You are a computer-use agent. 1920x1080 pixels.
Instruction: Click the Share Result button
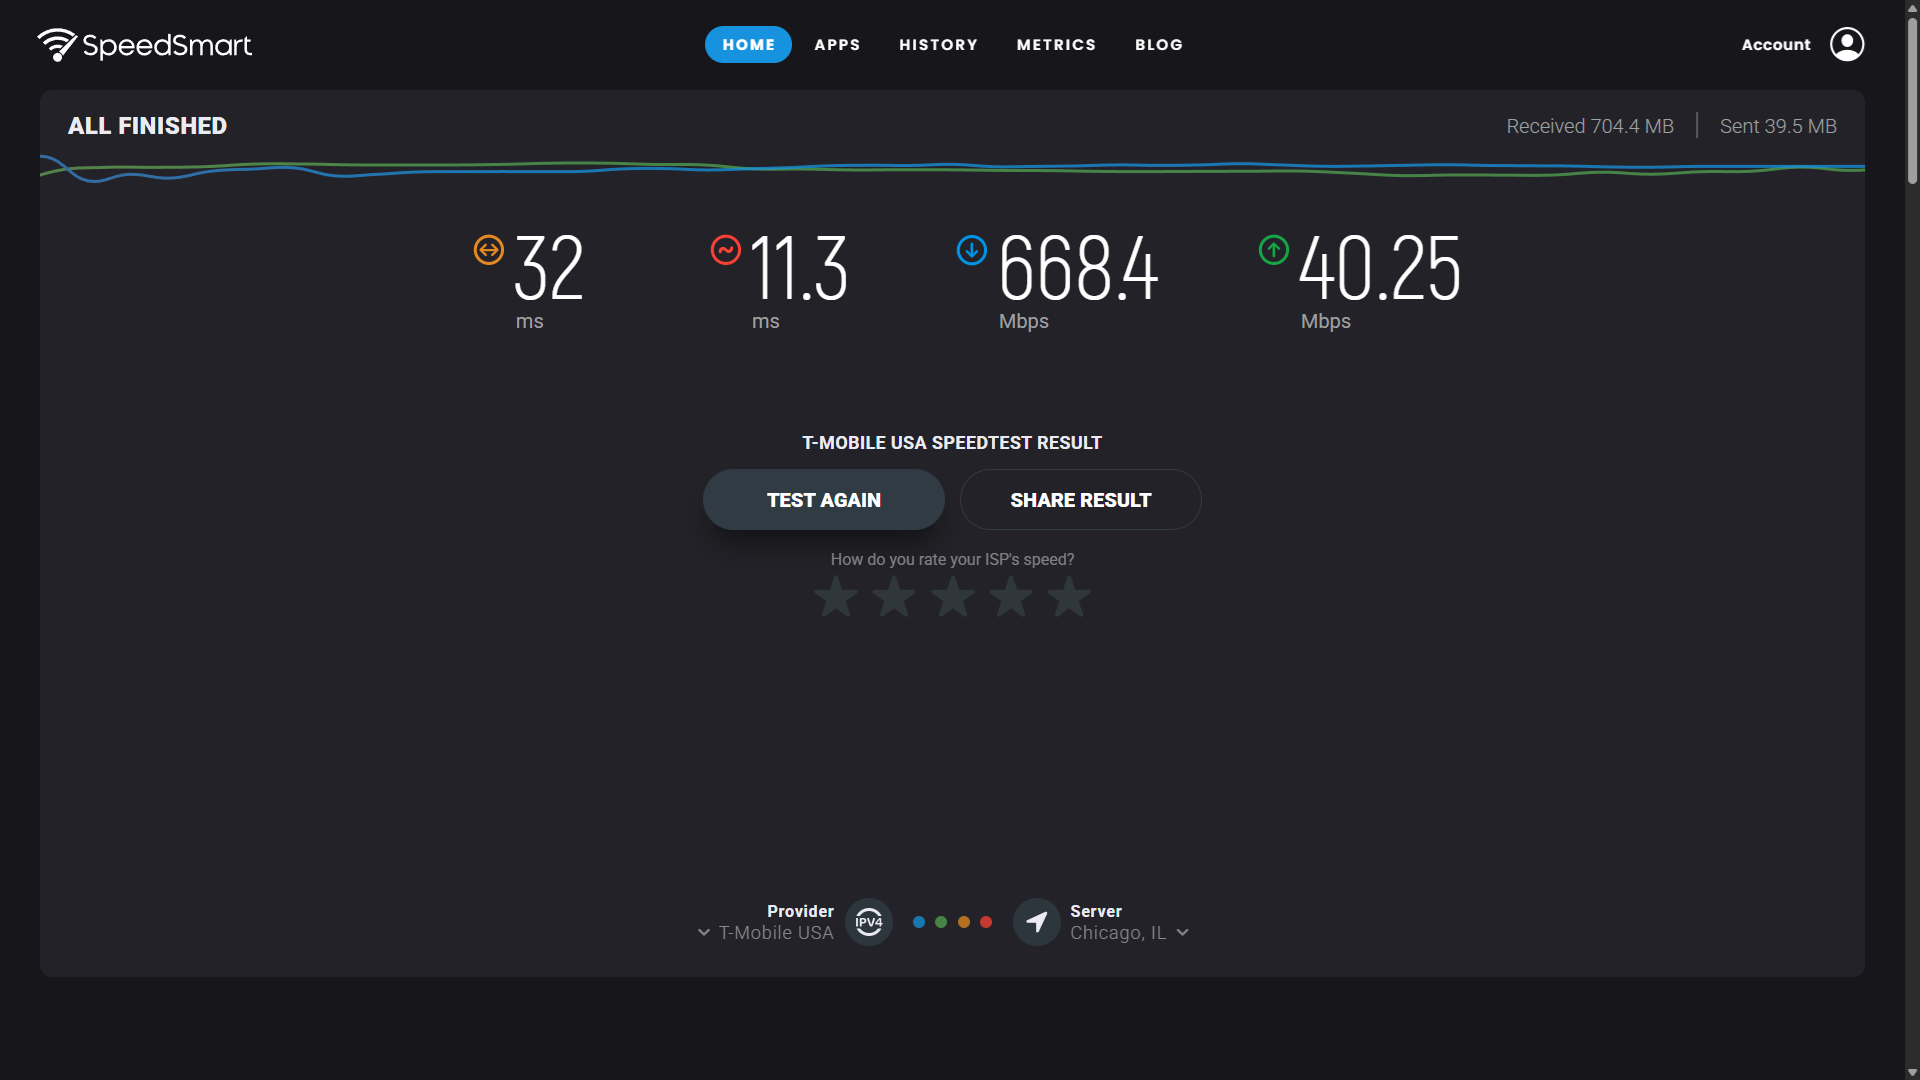point(1080,500)
